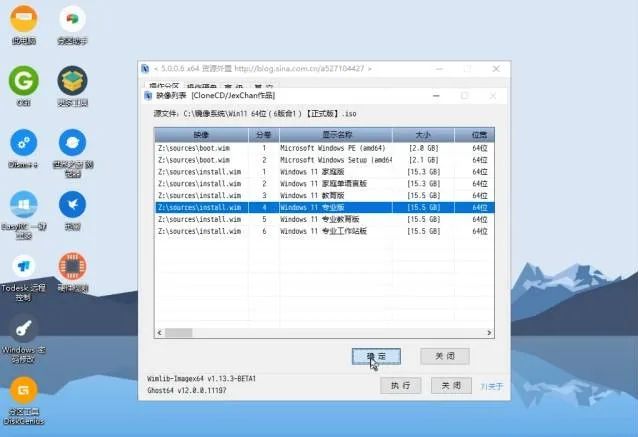Viewport: 638px width, 437px height.
Task: Sort by the 大小 column header
Action: pyautogui.click(x=423, y=135)
